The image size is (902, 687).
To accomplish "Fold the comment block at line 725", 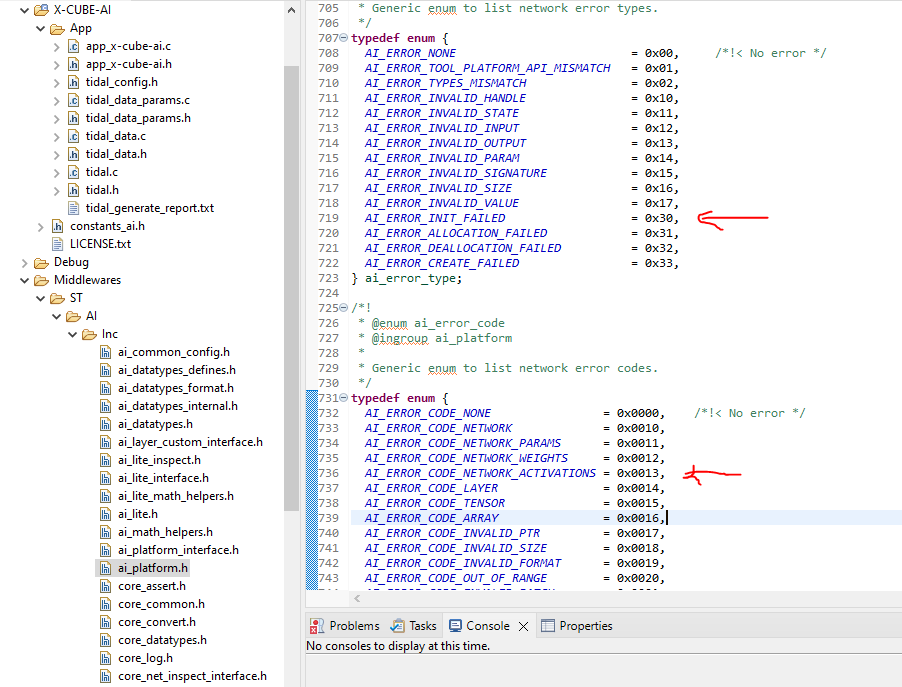I will (343, 308).
